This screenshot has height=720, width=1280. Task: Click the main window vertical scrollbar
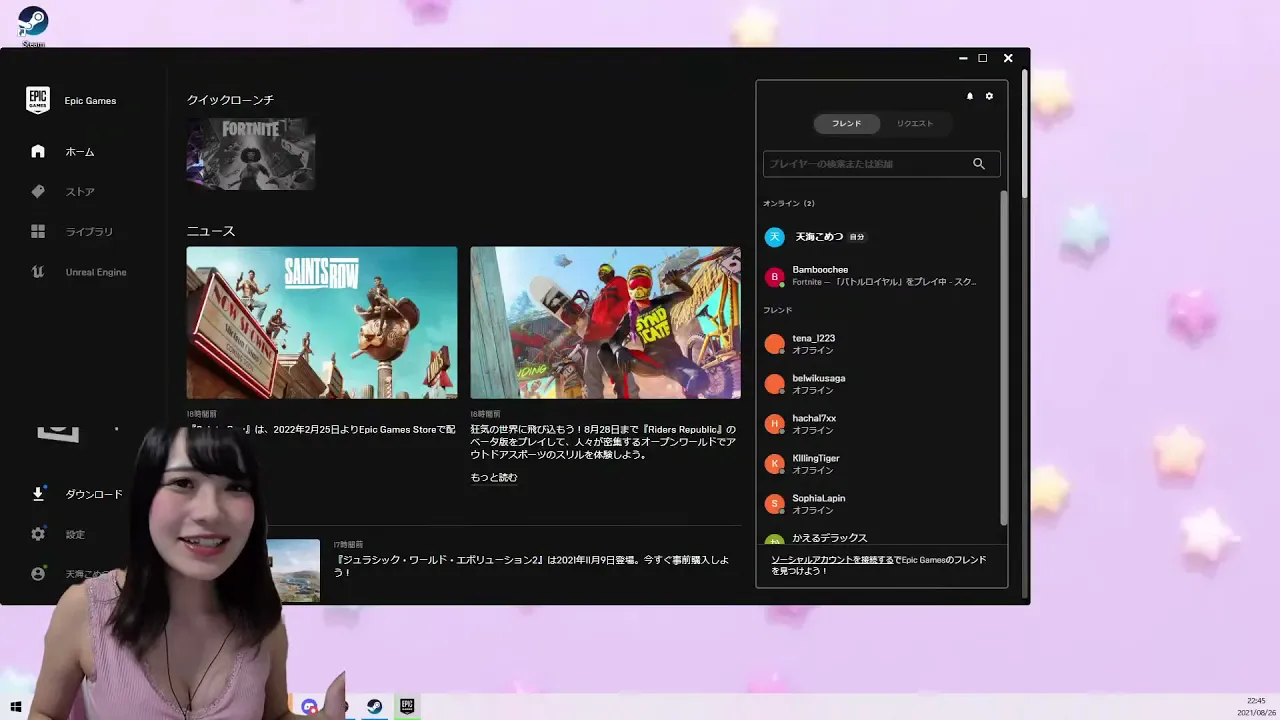point(1025,134)
